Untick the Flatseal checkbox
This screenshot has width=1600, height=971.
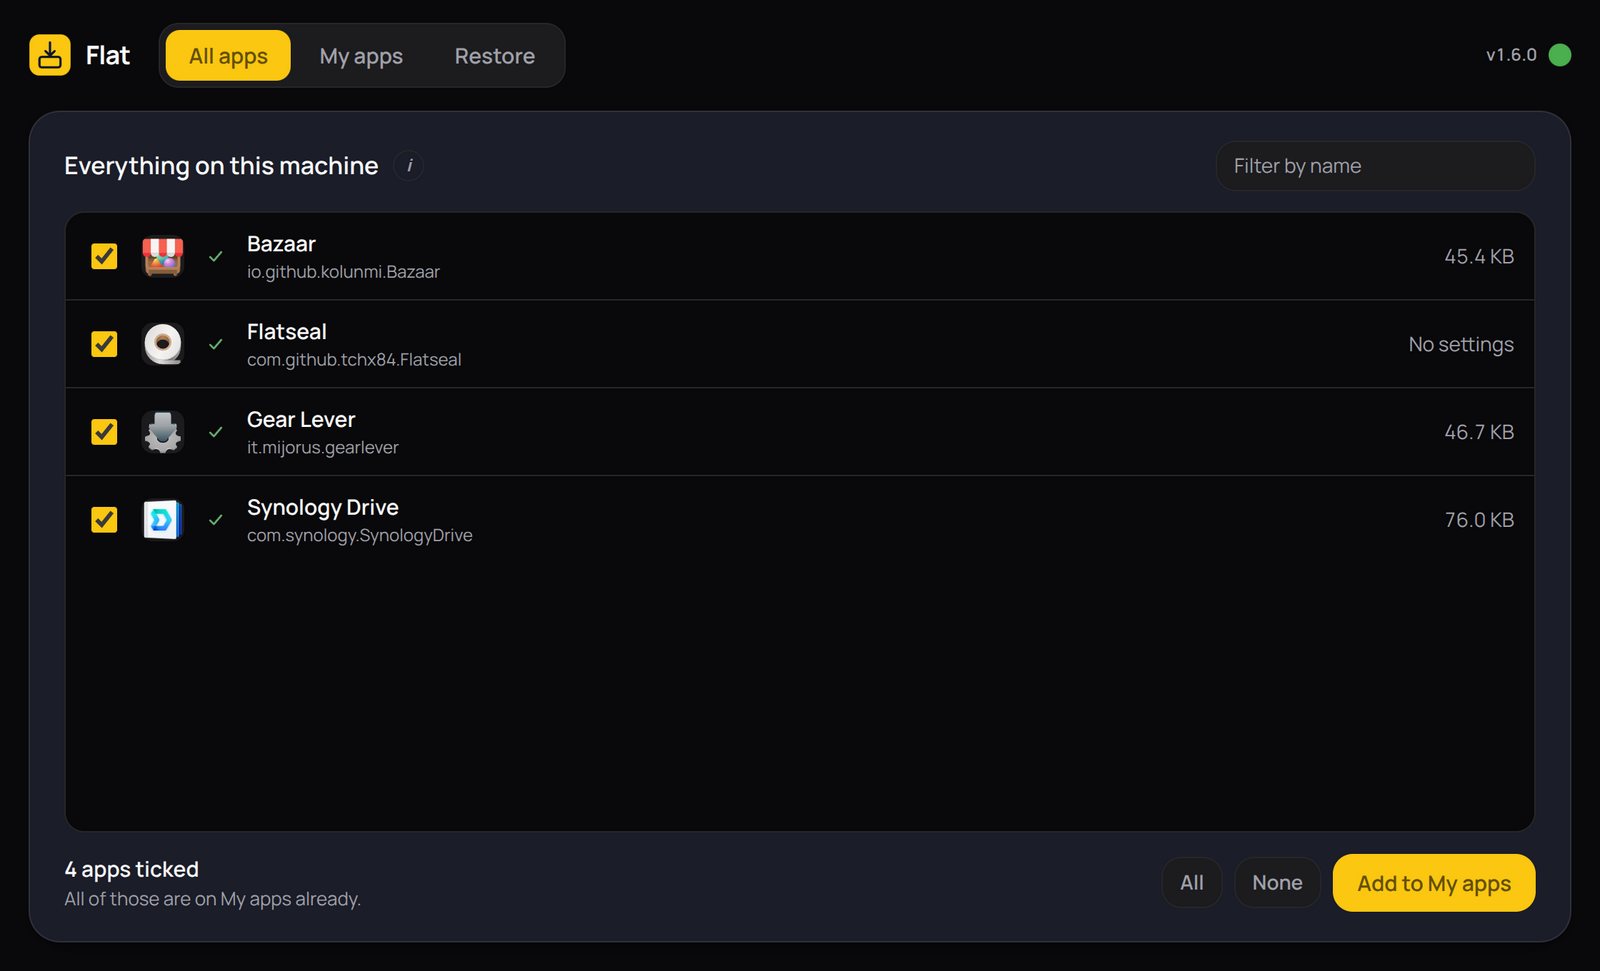104,344
